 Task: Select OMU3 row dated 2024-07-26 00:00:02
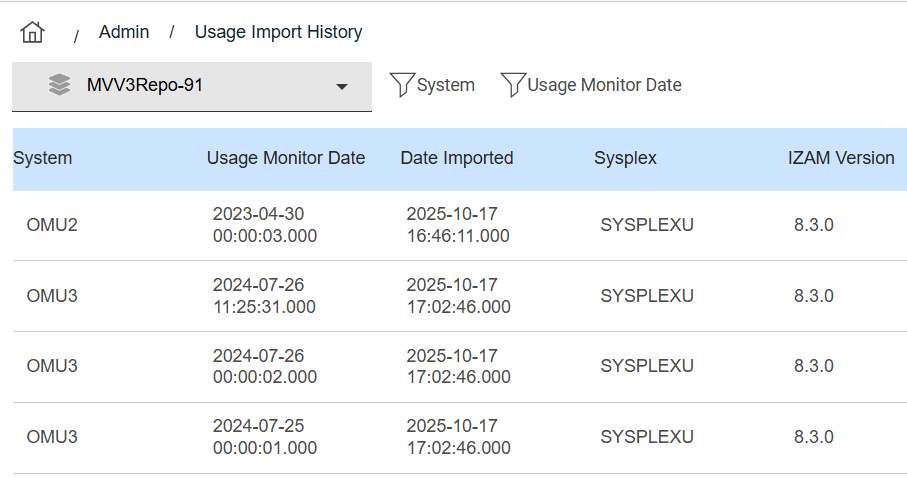[52, 366]
